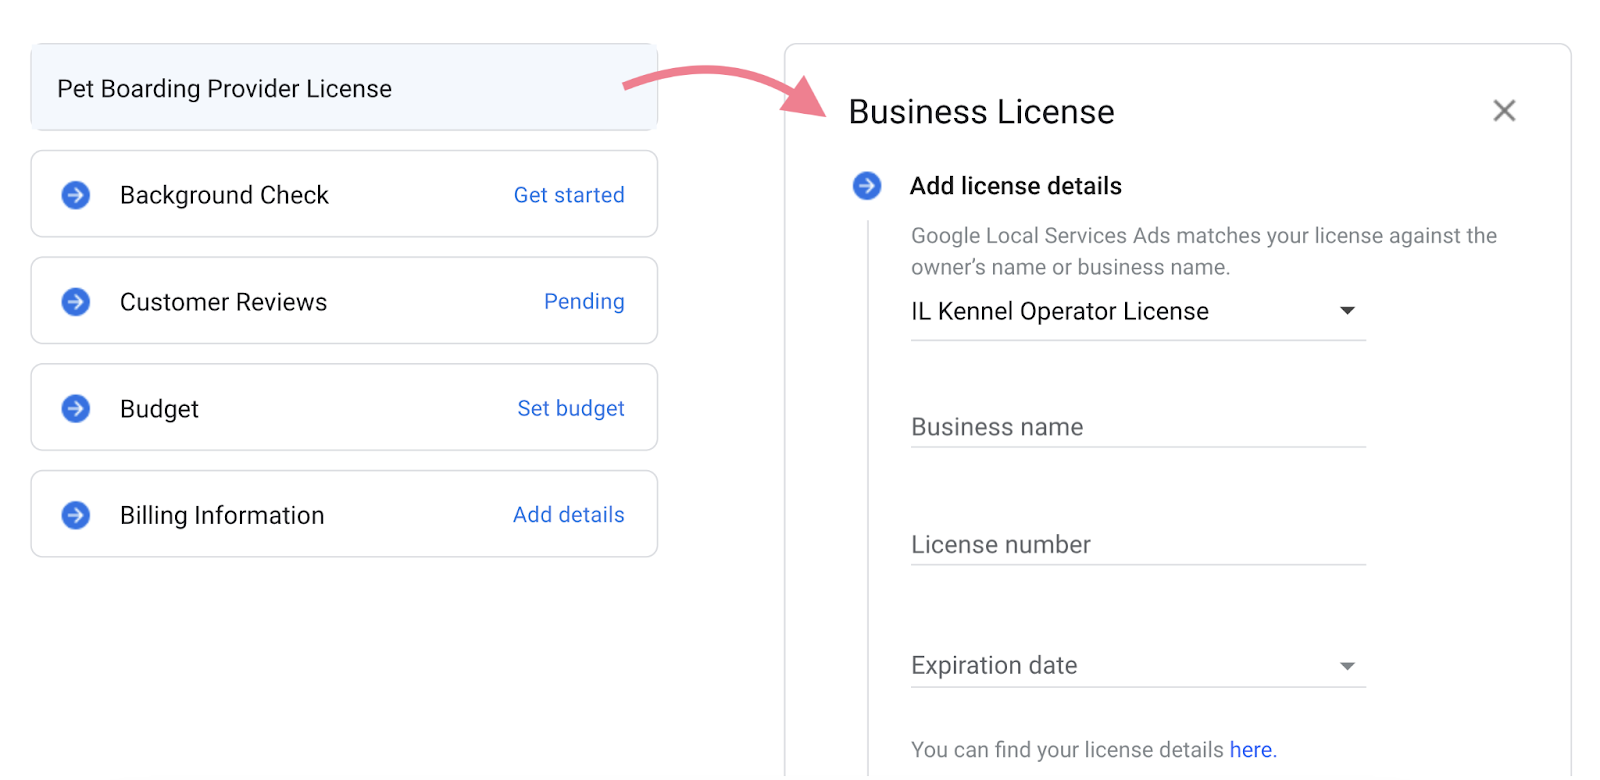This screenshot has height=780, width=1600.
Task: Click the Expiration date dropdown arrow
Action: click(x=1347, y=666)
